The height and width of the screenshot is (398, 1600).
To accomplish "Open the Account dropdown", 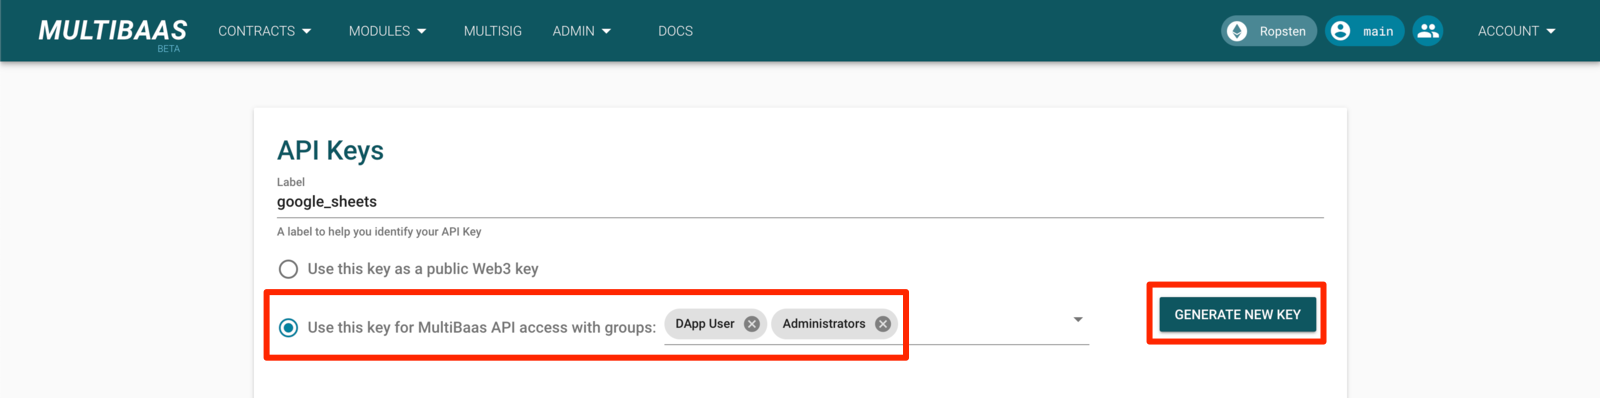I will tap(1517, 31).
